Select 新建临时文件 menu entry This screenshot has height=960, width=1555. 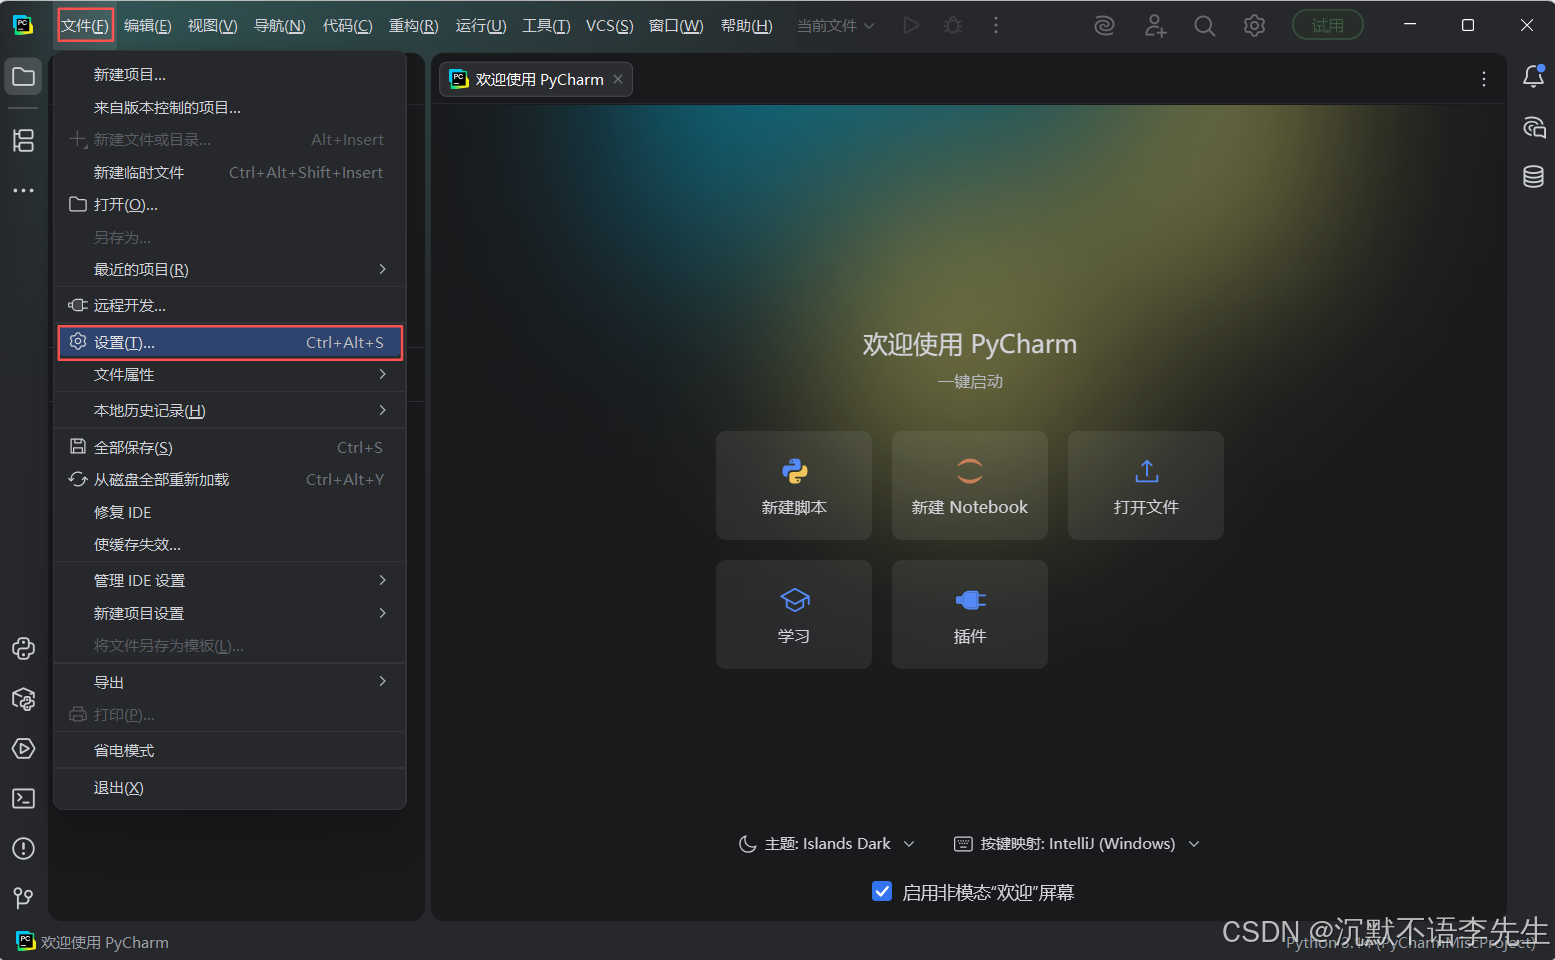tap(230, 172)
